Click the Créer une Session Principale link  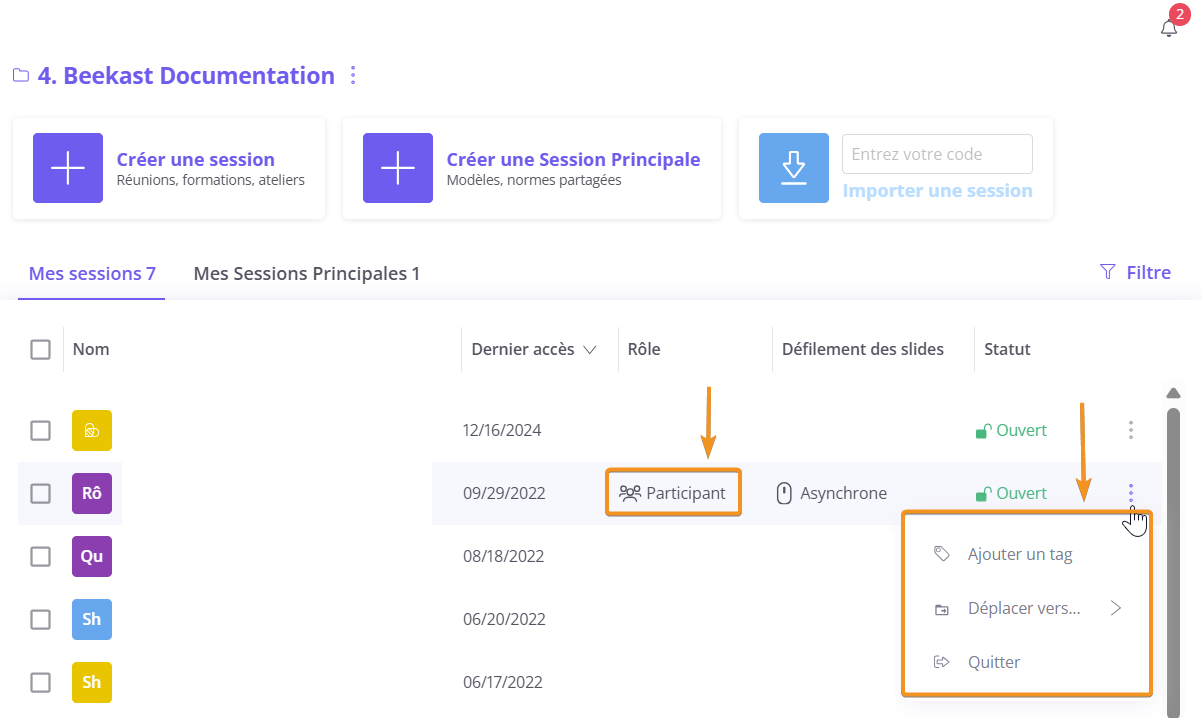pos(573,159)
